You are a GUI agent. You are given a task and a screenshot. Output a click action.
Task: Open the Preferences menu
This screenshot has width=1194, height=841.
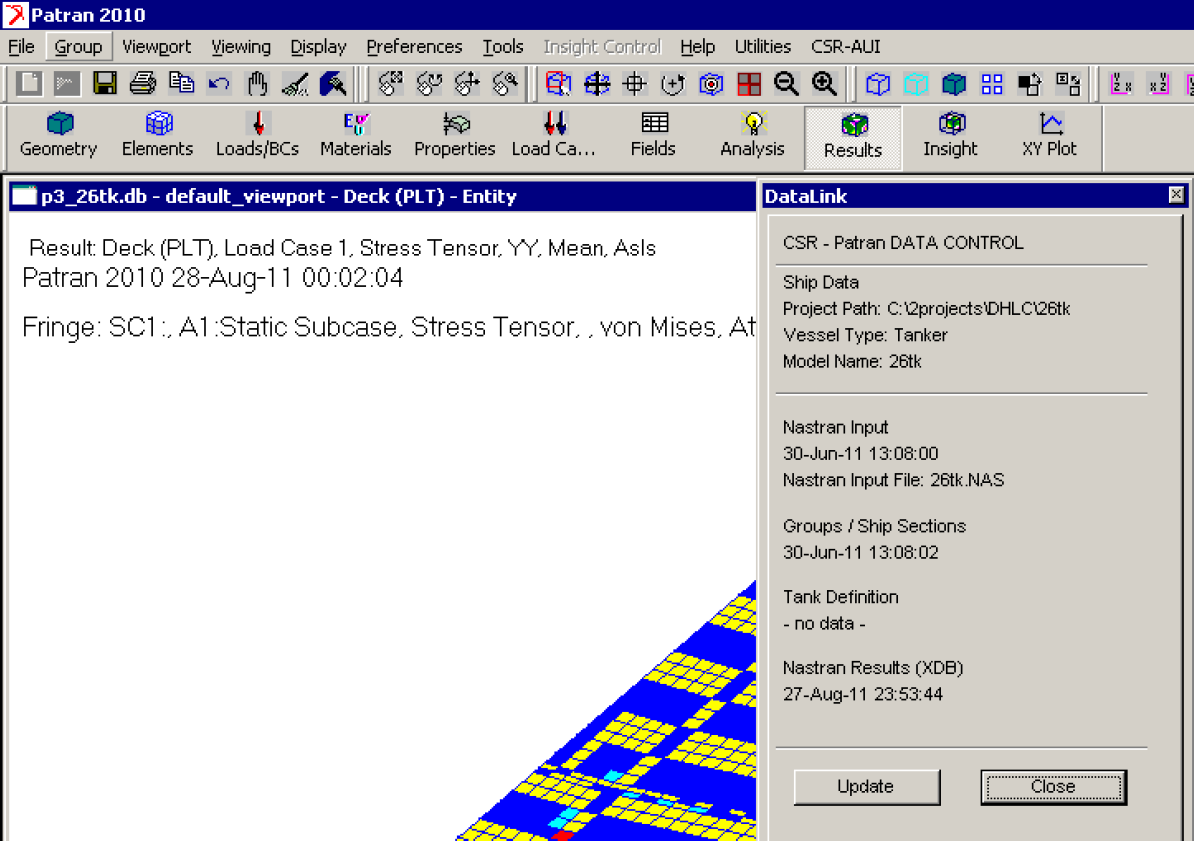[414, 46]
